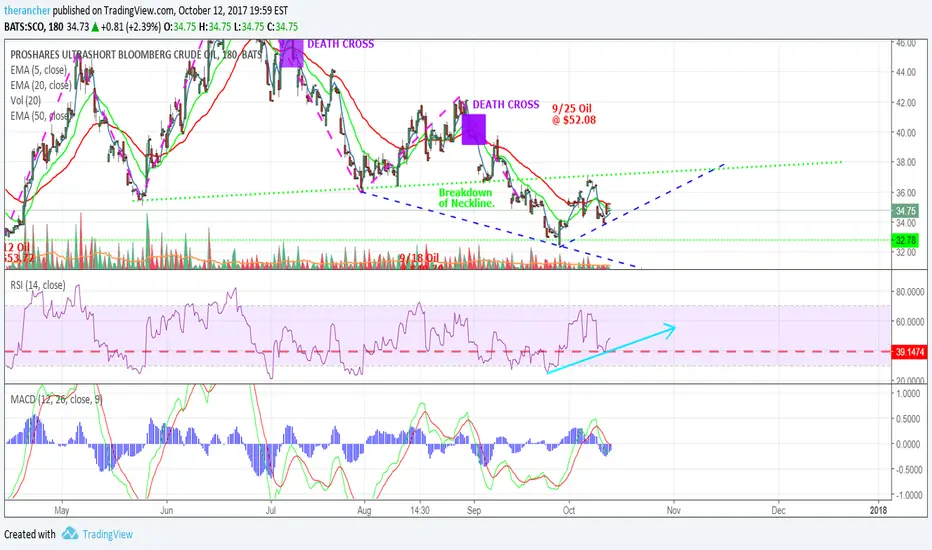Click the first purple DEATH CROSS label near July

(341, 44)
